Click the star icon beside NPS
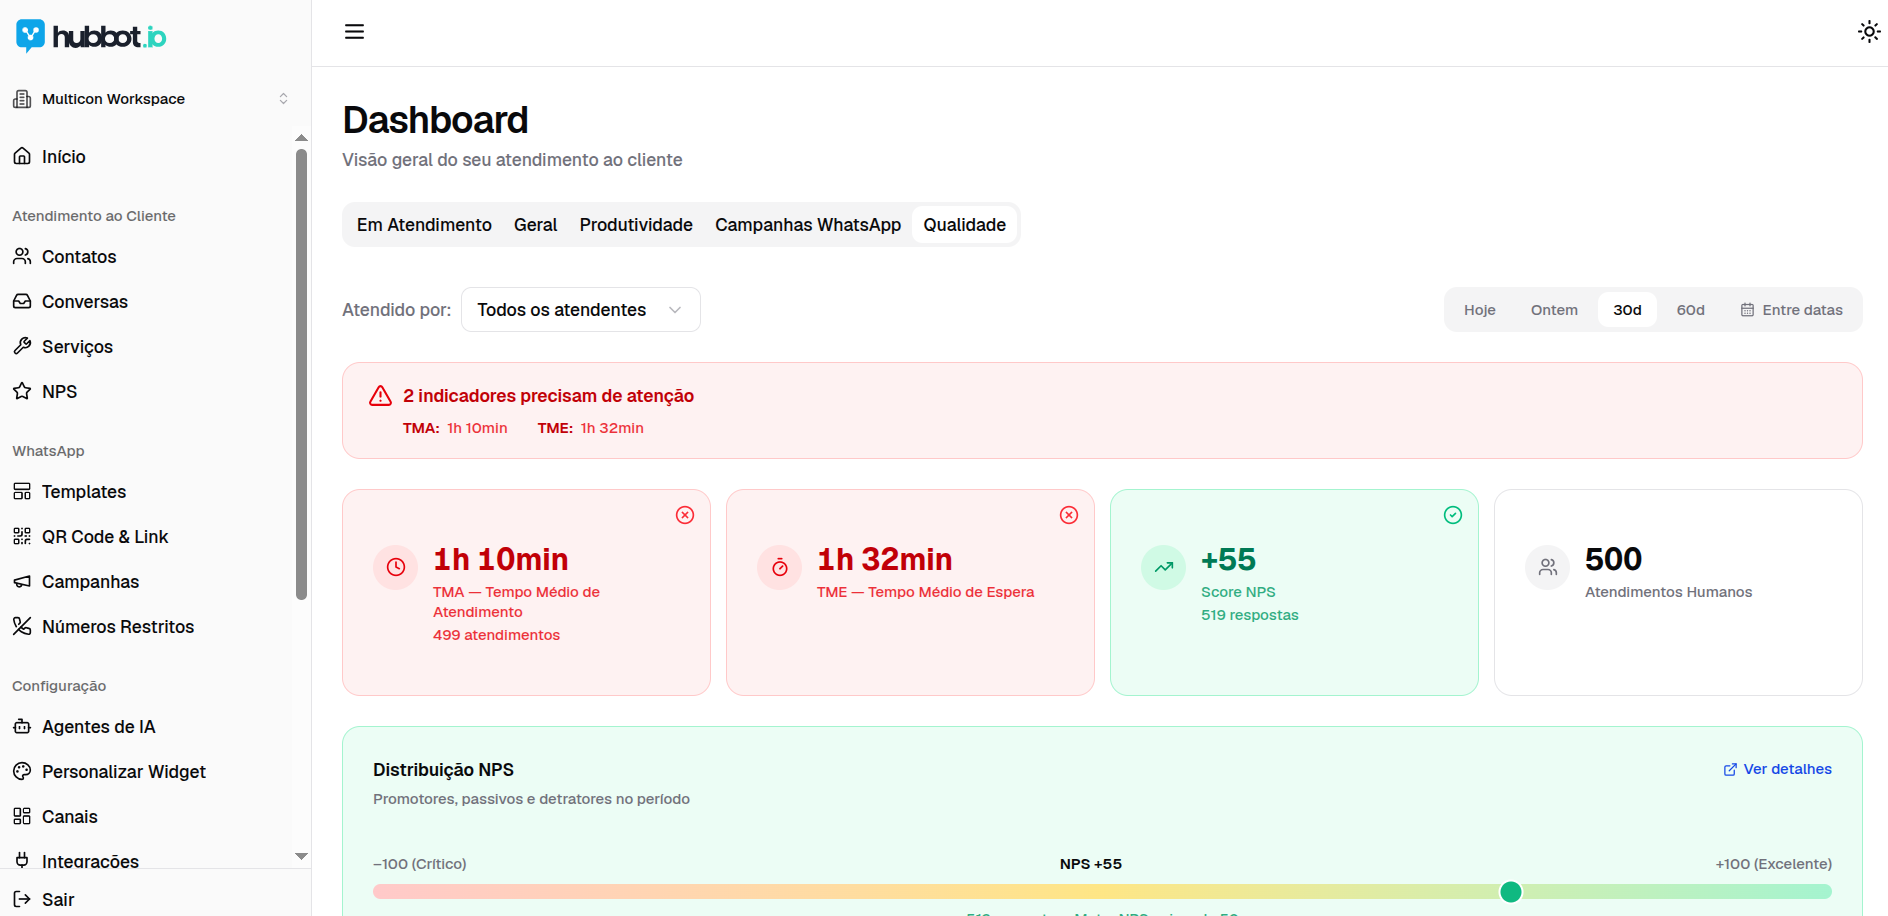 tap(22, 391)
